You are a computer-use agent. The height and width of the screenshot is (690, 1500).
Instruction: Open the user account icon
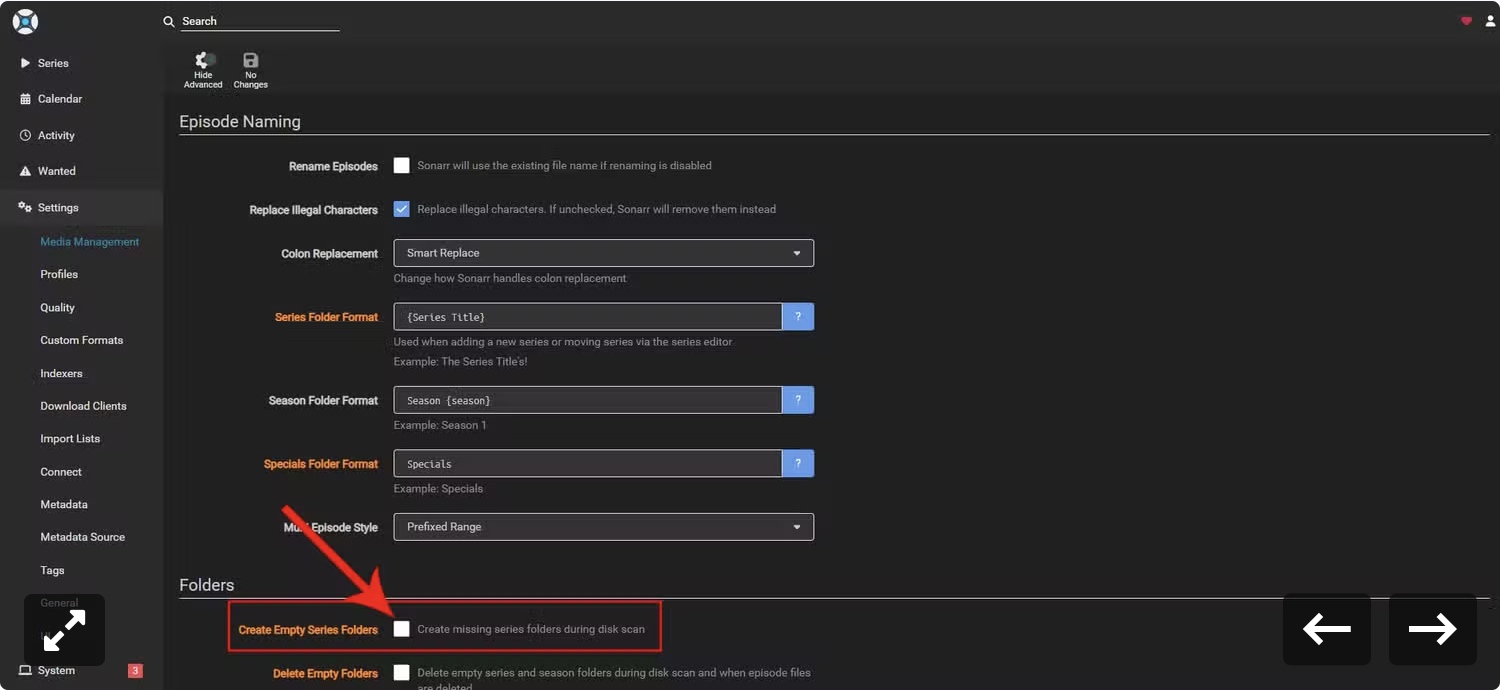click(x=1490, y=21)
